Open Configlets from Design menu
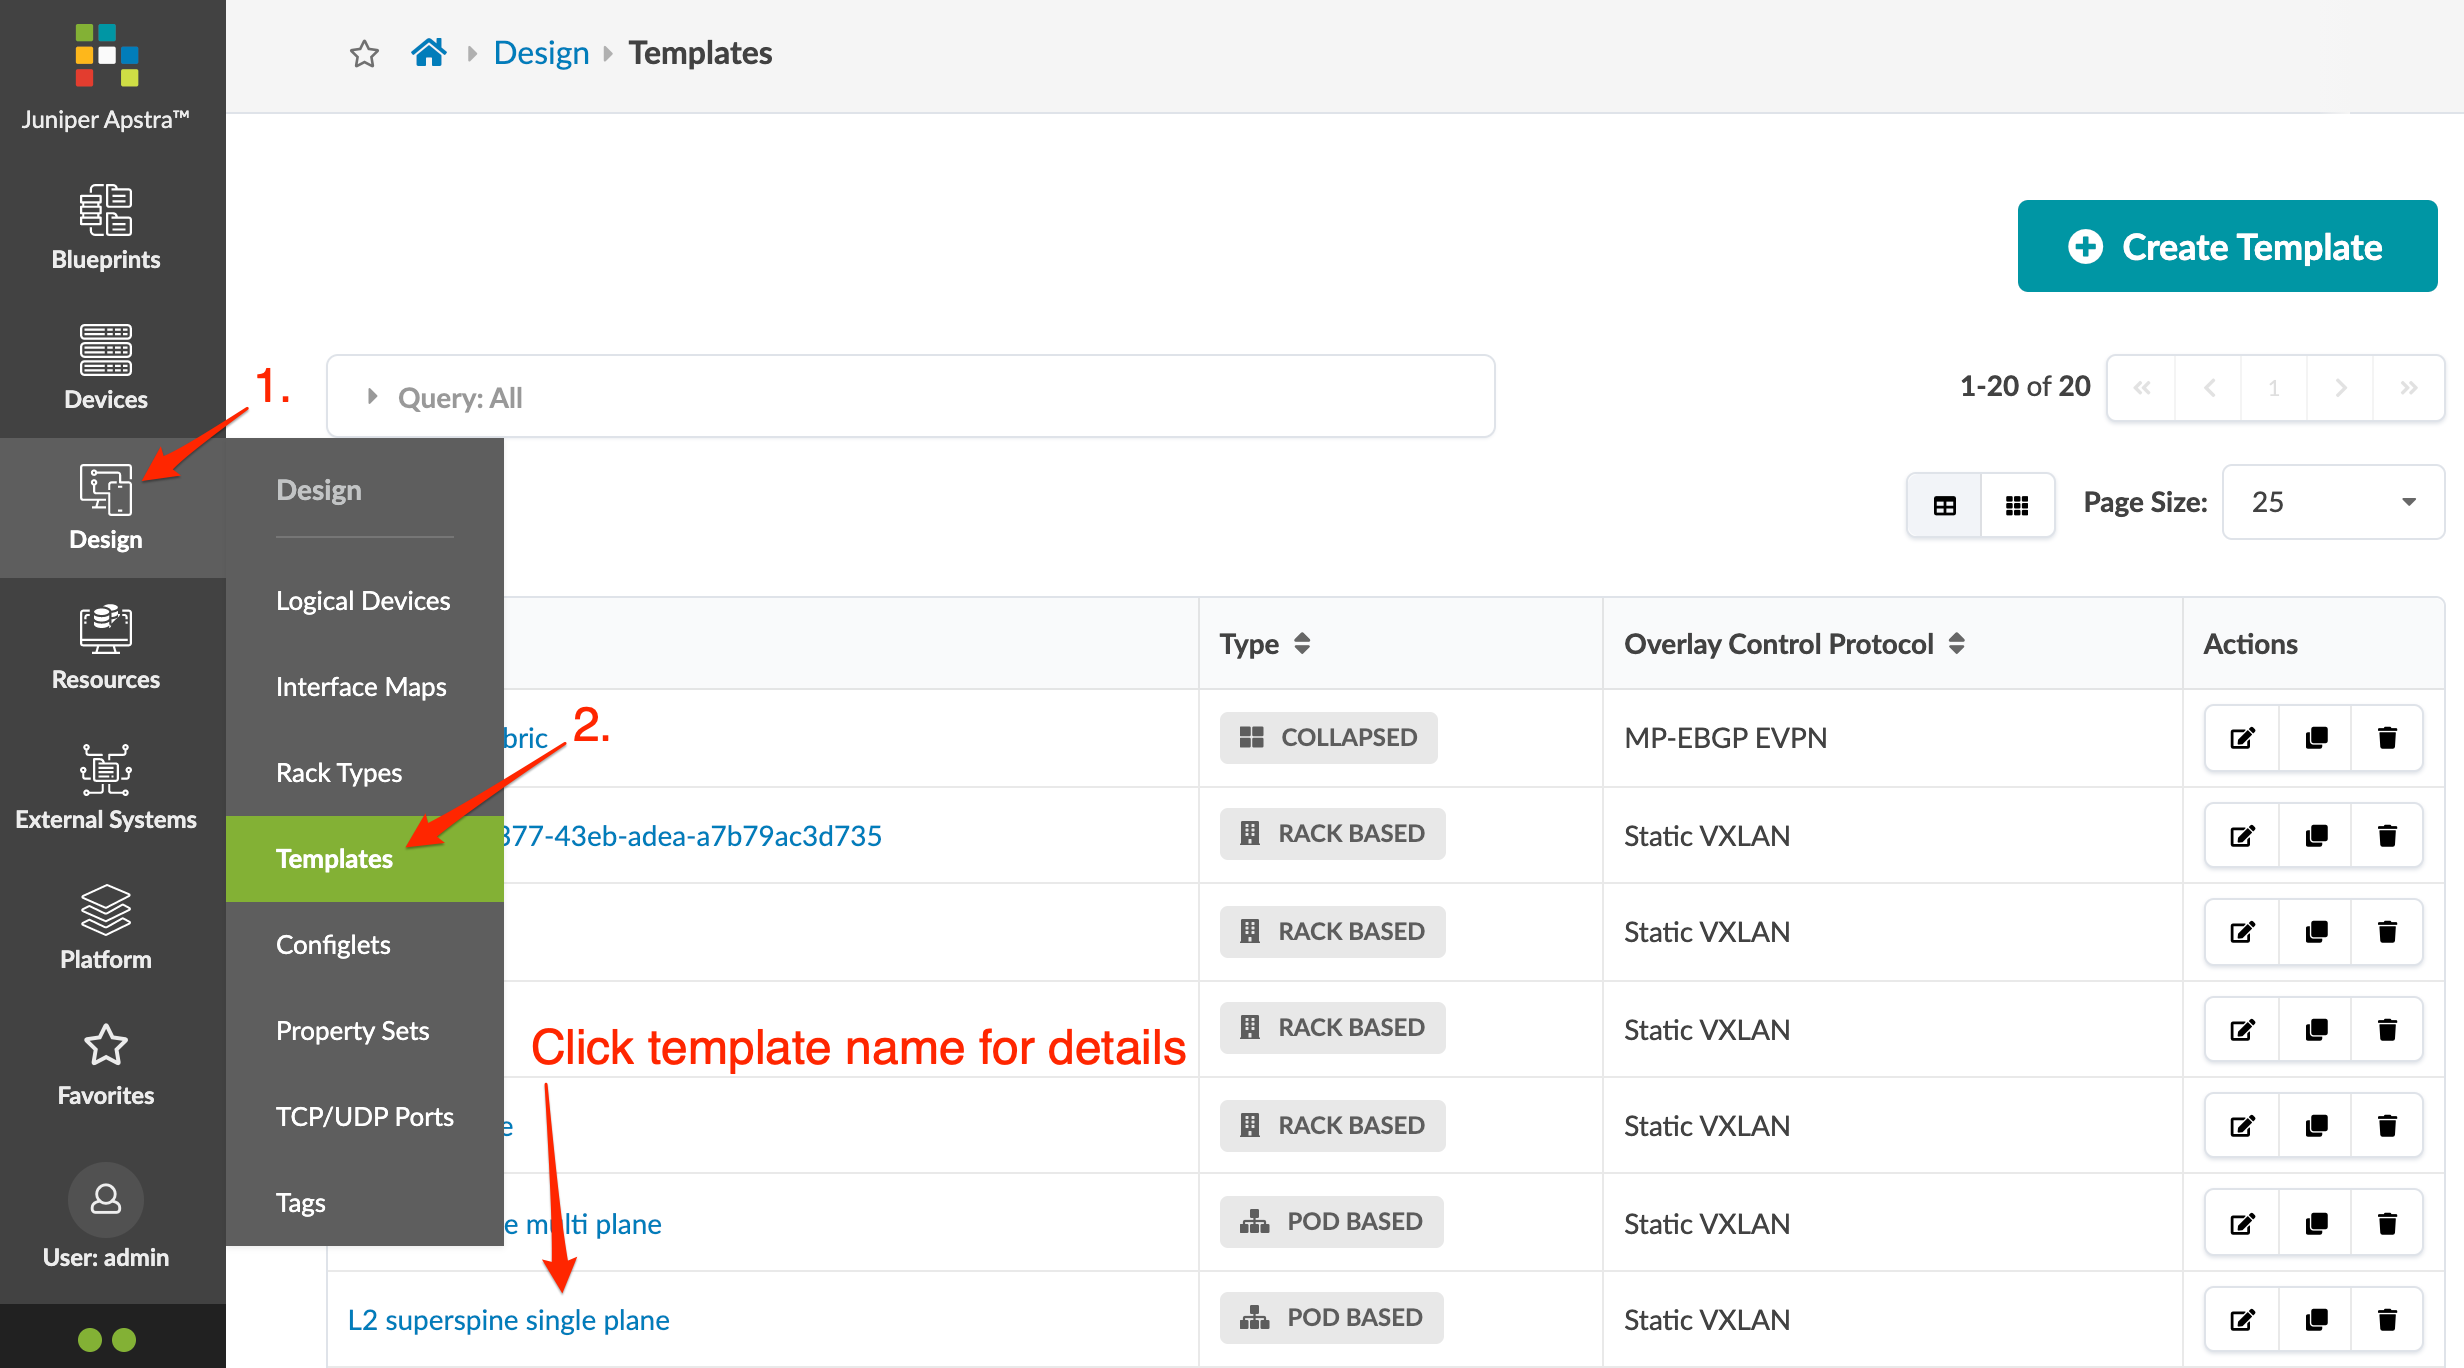The width and height of the screenshot is (2464, 1368). (333, 945)
